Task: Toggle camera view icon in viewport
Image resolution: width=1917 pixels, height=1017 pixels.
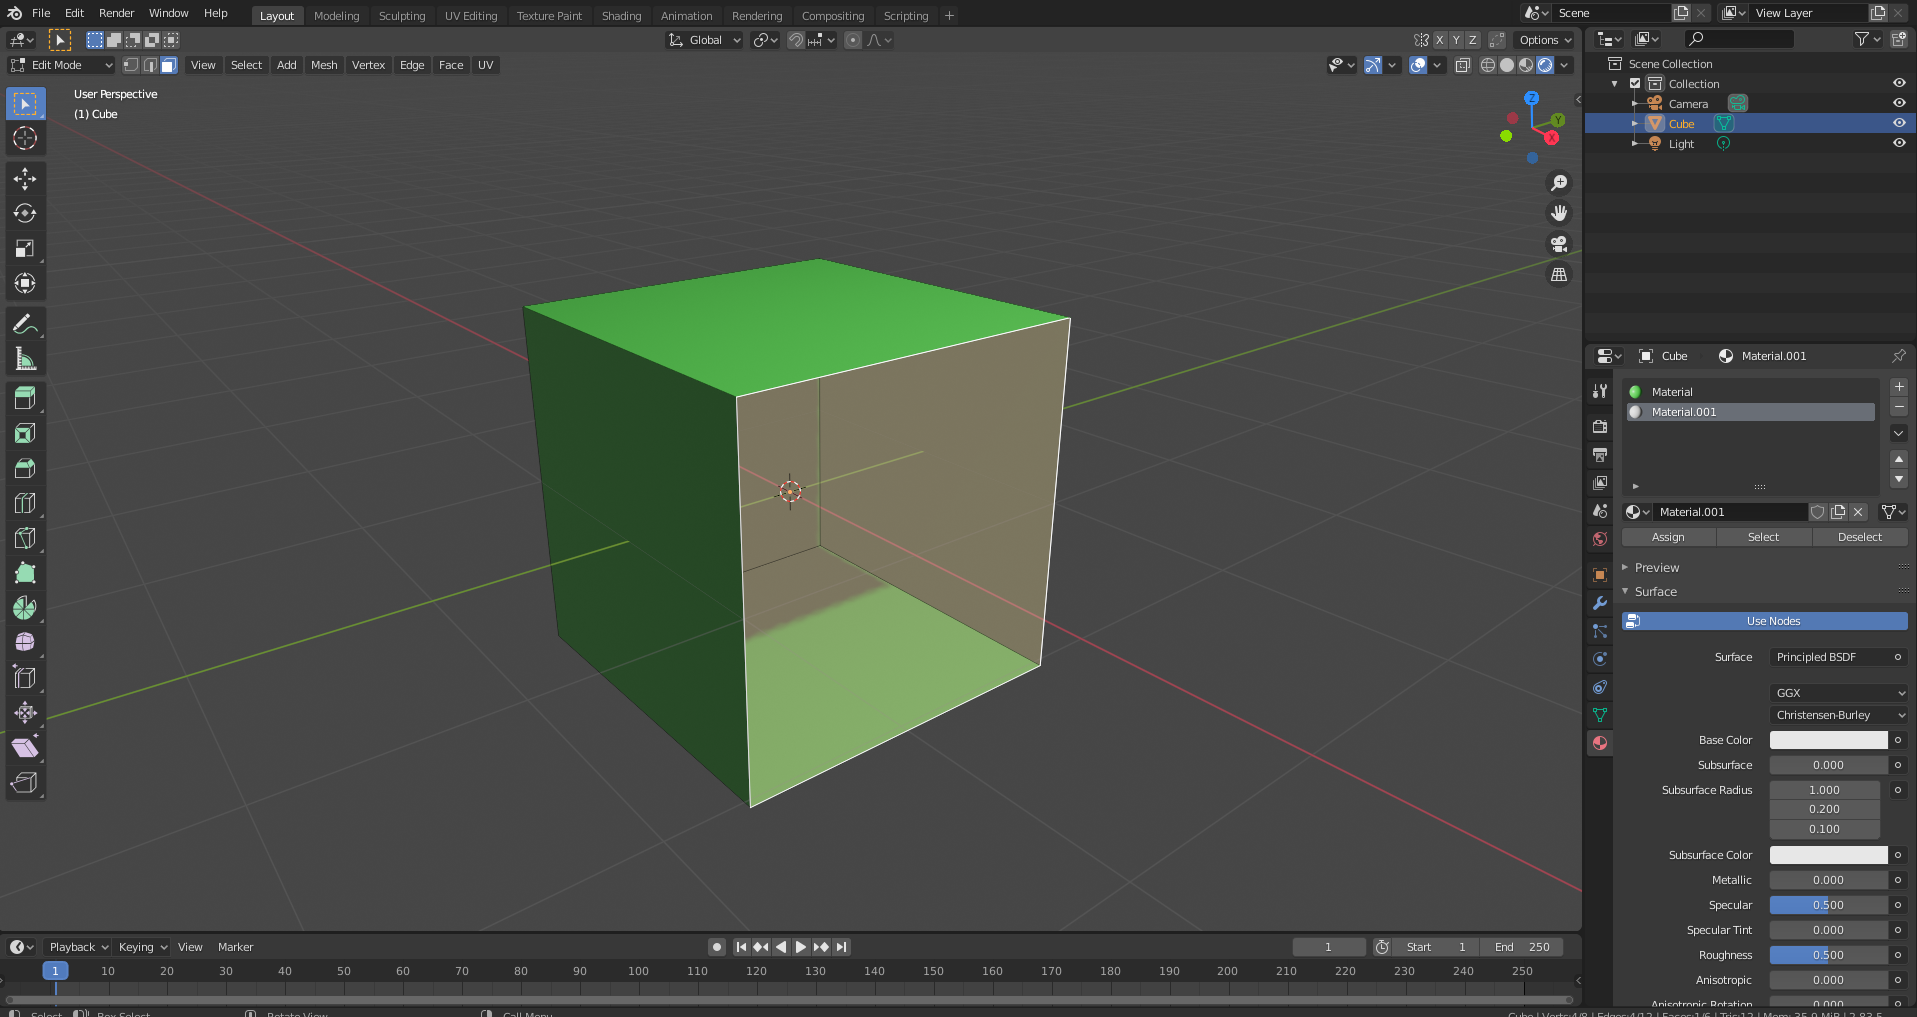Action: tap(1559, 244)
